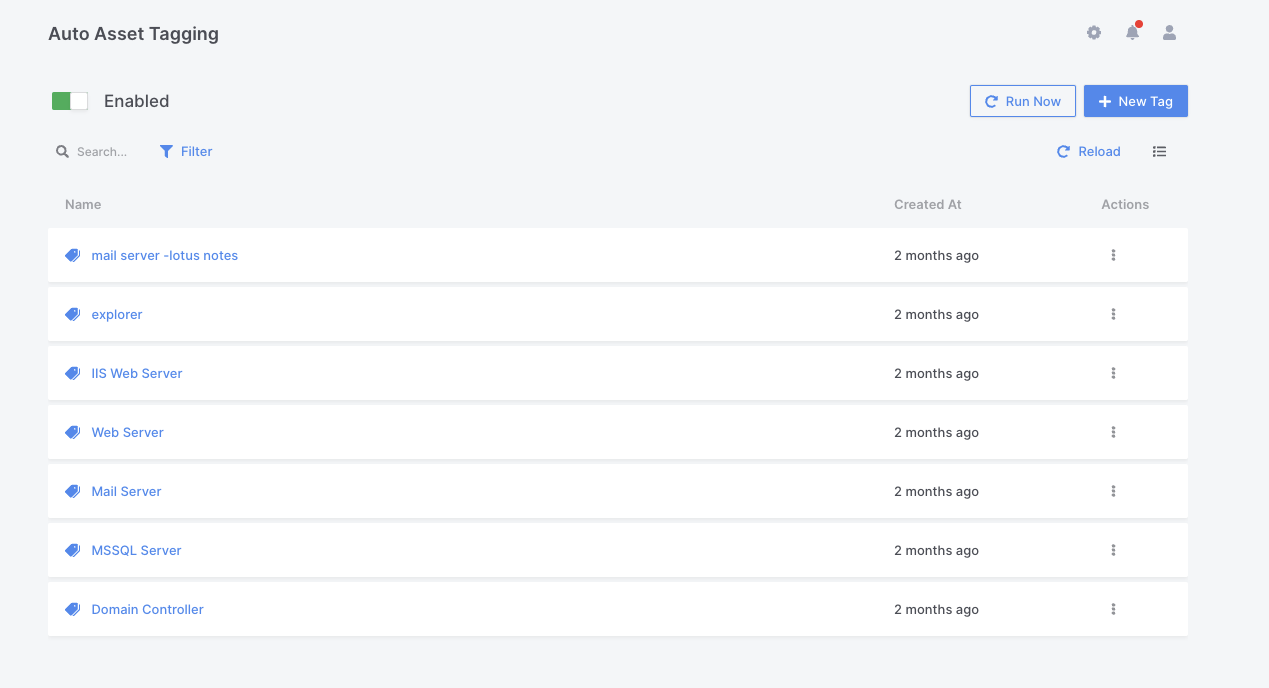Click the search magnifier icon
The image size is (1269, 688).
point(62,152)
